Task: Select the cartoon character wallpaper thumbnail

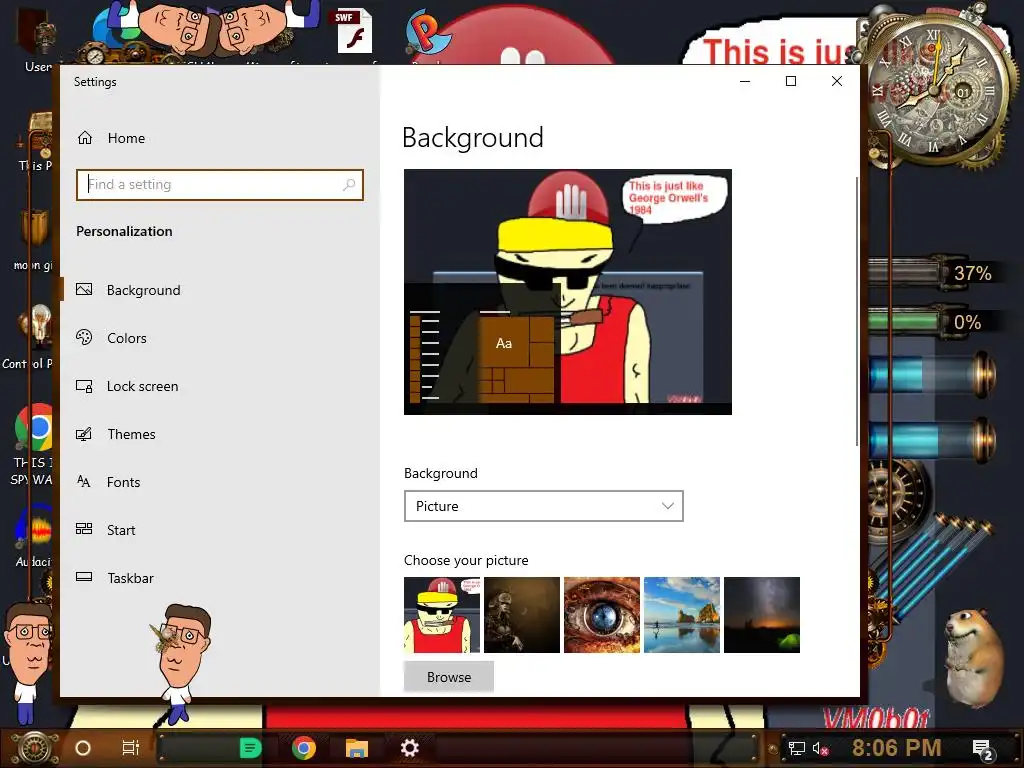Action: click(x=442, y=615)
